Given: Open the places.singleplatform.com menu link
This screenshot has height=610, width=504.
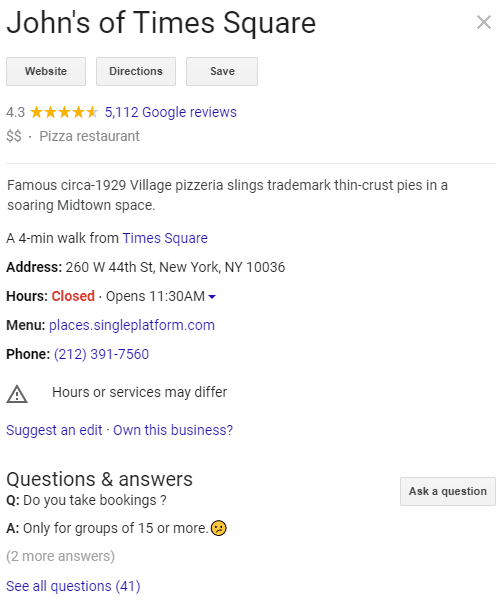Looking at the screenshot, I should 132,325.
